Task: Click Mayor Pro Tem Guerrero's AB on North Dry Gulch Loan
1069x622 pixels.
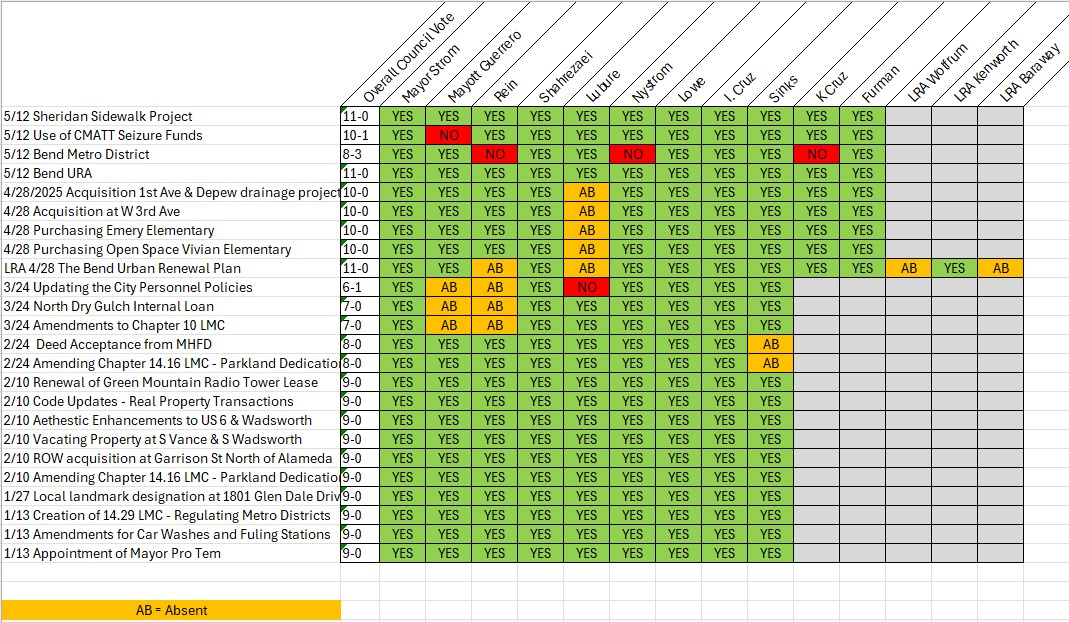Action: (449, 307)
